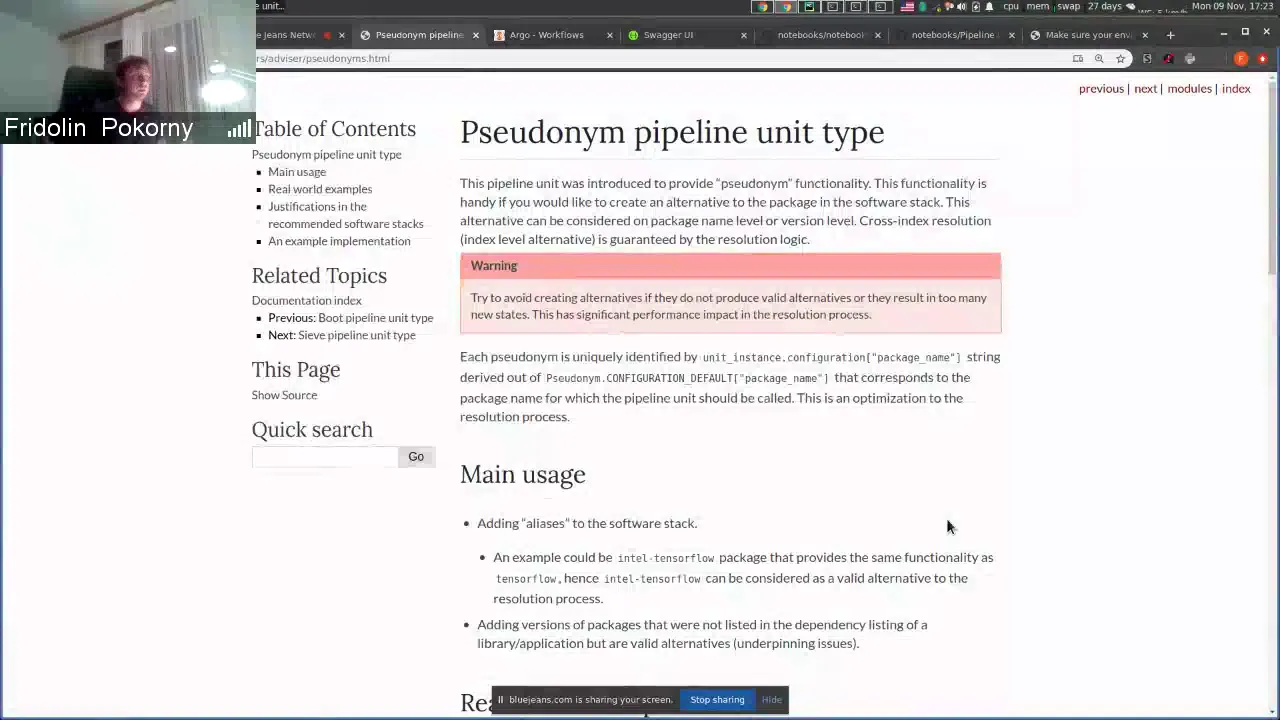Click the cast/screen icon in the address bar

pos(1078,59)
